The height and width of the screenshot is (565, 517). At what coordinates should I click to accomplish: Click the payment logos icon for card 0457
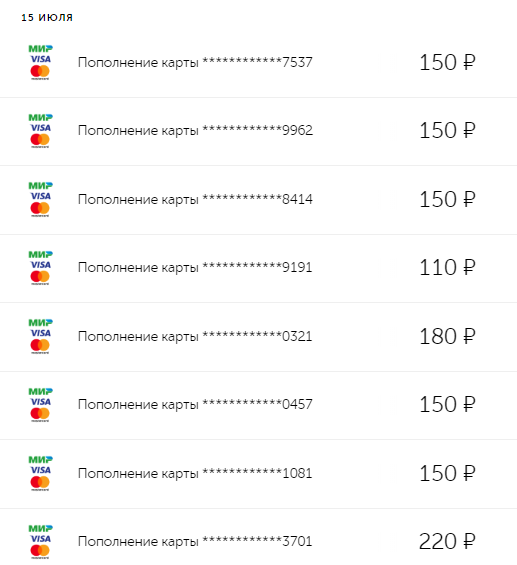40,404
